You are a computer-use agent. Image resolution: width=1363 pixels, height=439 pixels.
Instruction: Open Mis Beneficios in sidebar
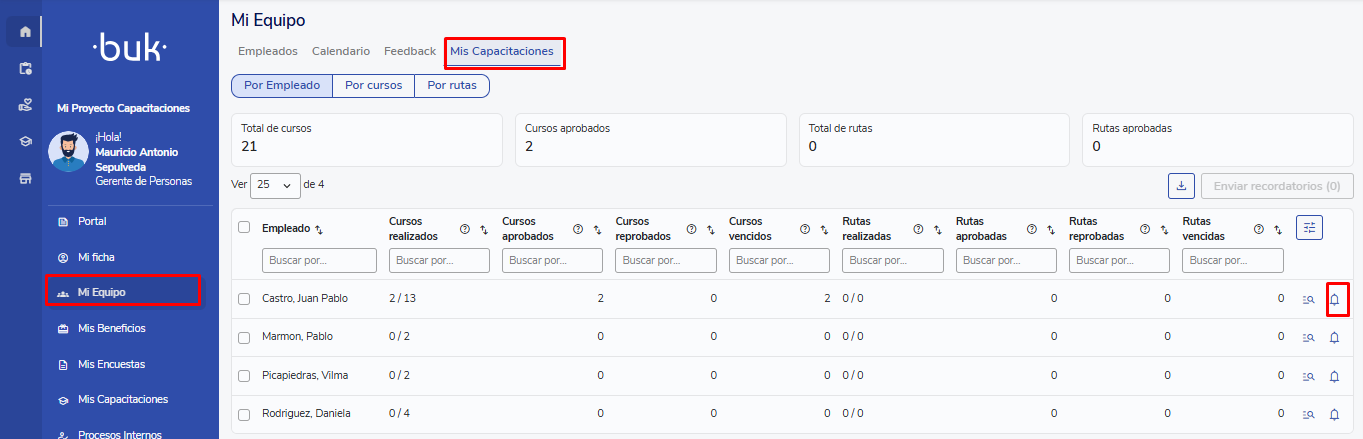[111, 328]
